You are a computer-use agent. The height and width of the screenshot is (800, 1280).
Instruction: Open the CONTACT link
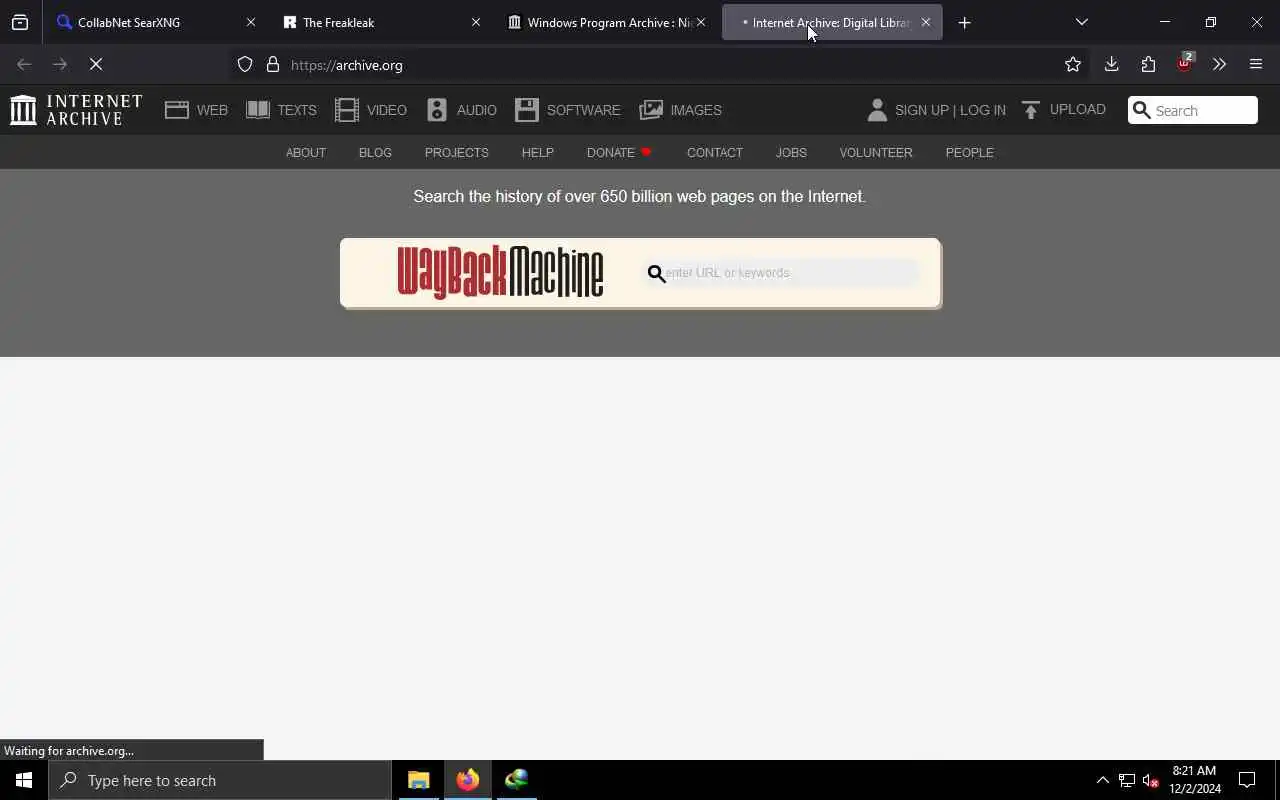(x=714, y=153)
